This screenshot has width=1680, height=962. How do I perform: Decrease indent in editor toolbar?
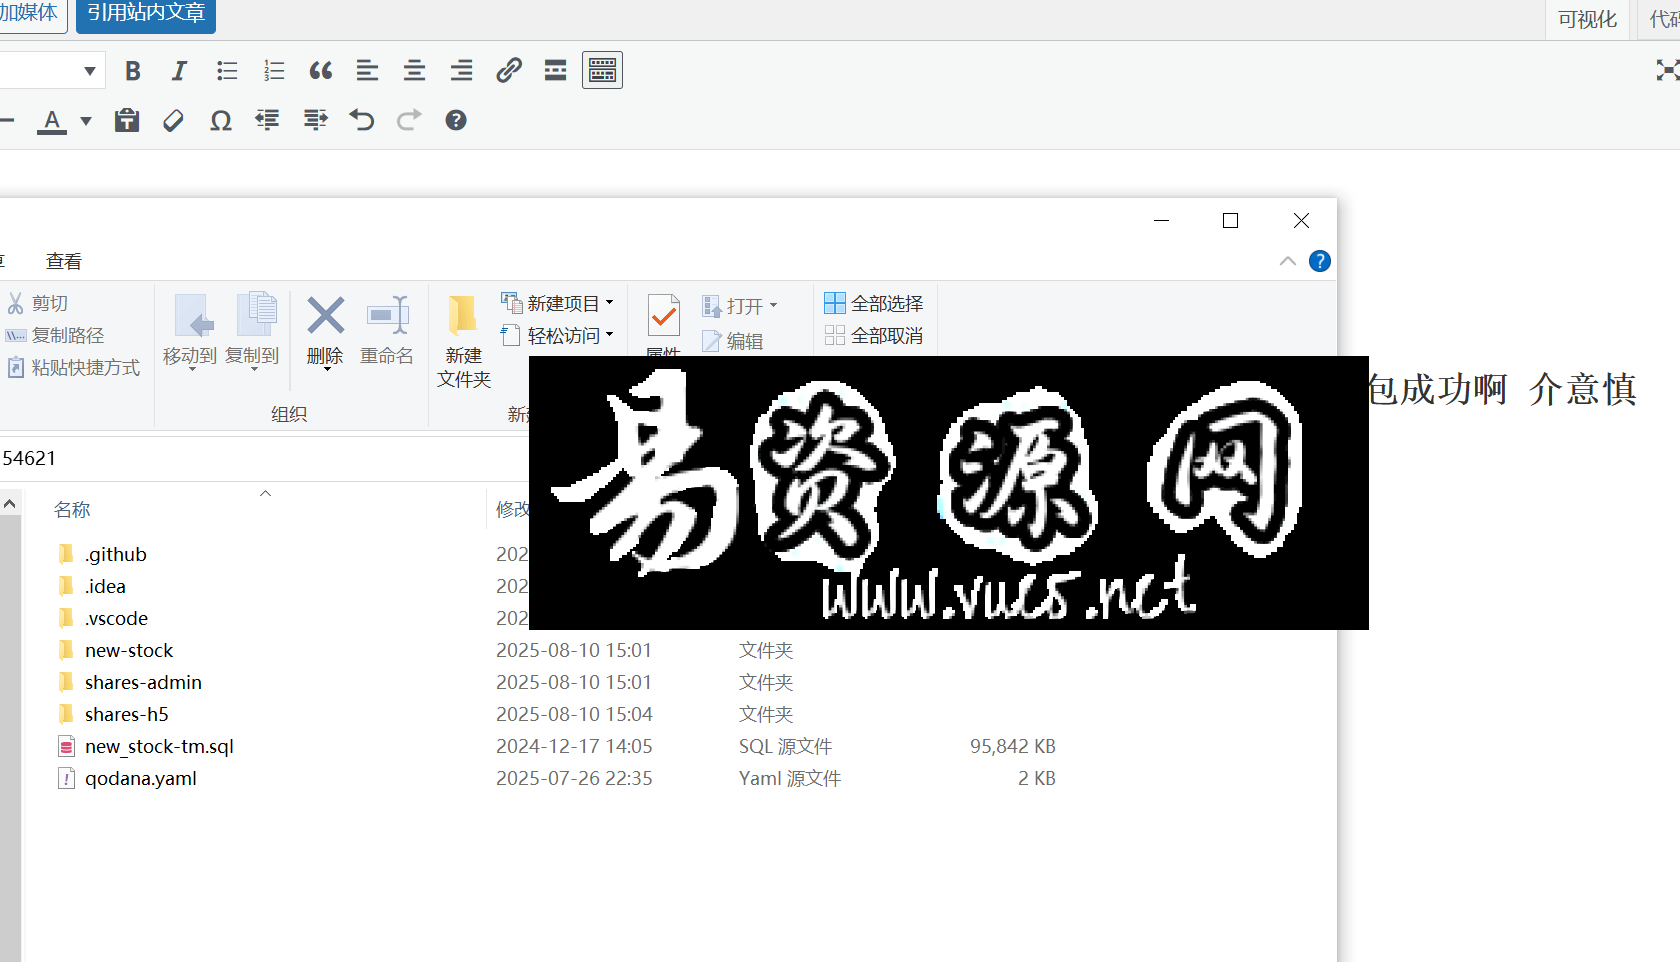point(267,121)
